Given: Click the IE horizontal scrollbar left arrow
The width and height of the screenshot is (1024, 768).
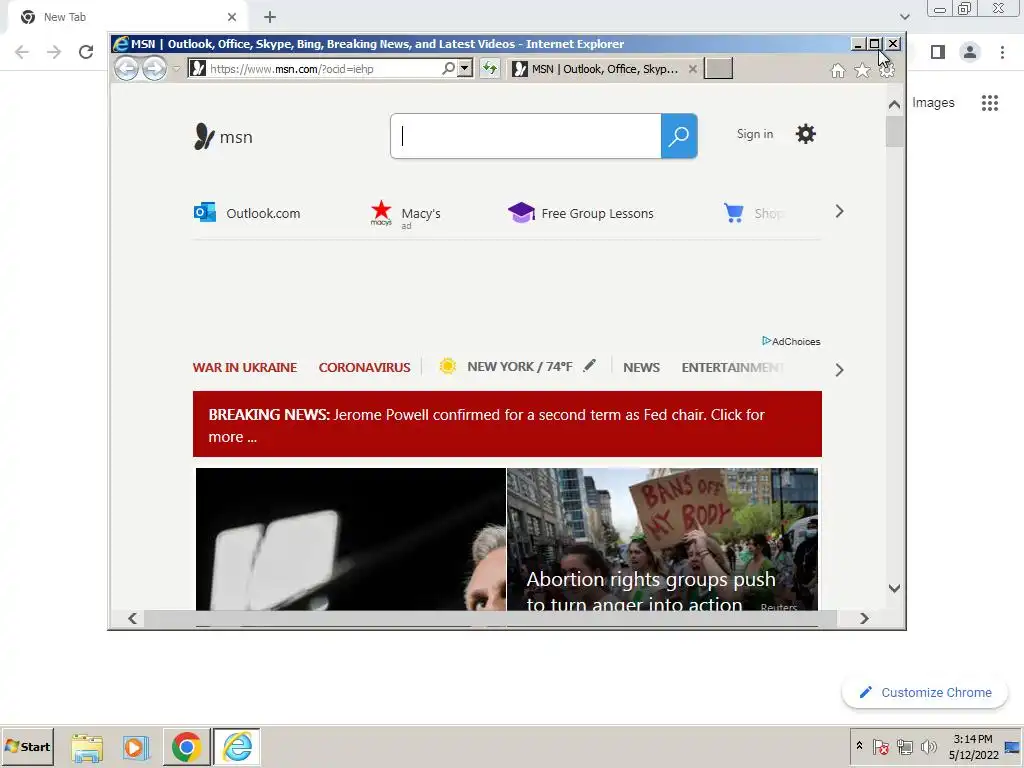Looking at the screenshot, I should tap(133, 618).
